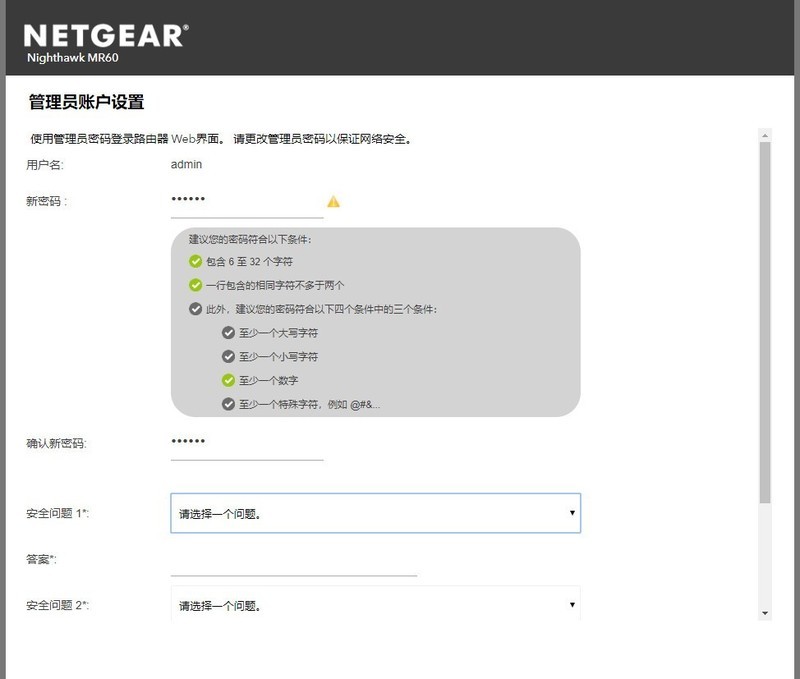This screenshot has height=679, width=800.
Task: Click gray check for lowercase character rule
Action: pos(229,356)
